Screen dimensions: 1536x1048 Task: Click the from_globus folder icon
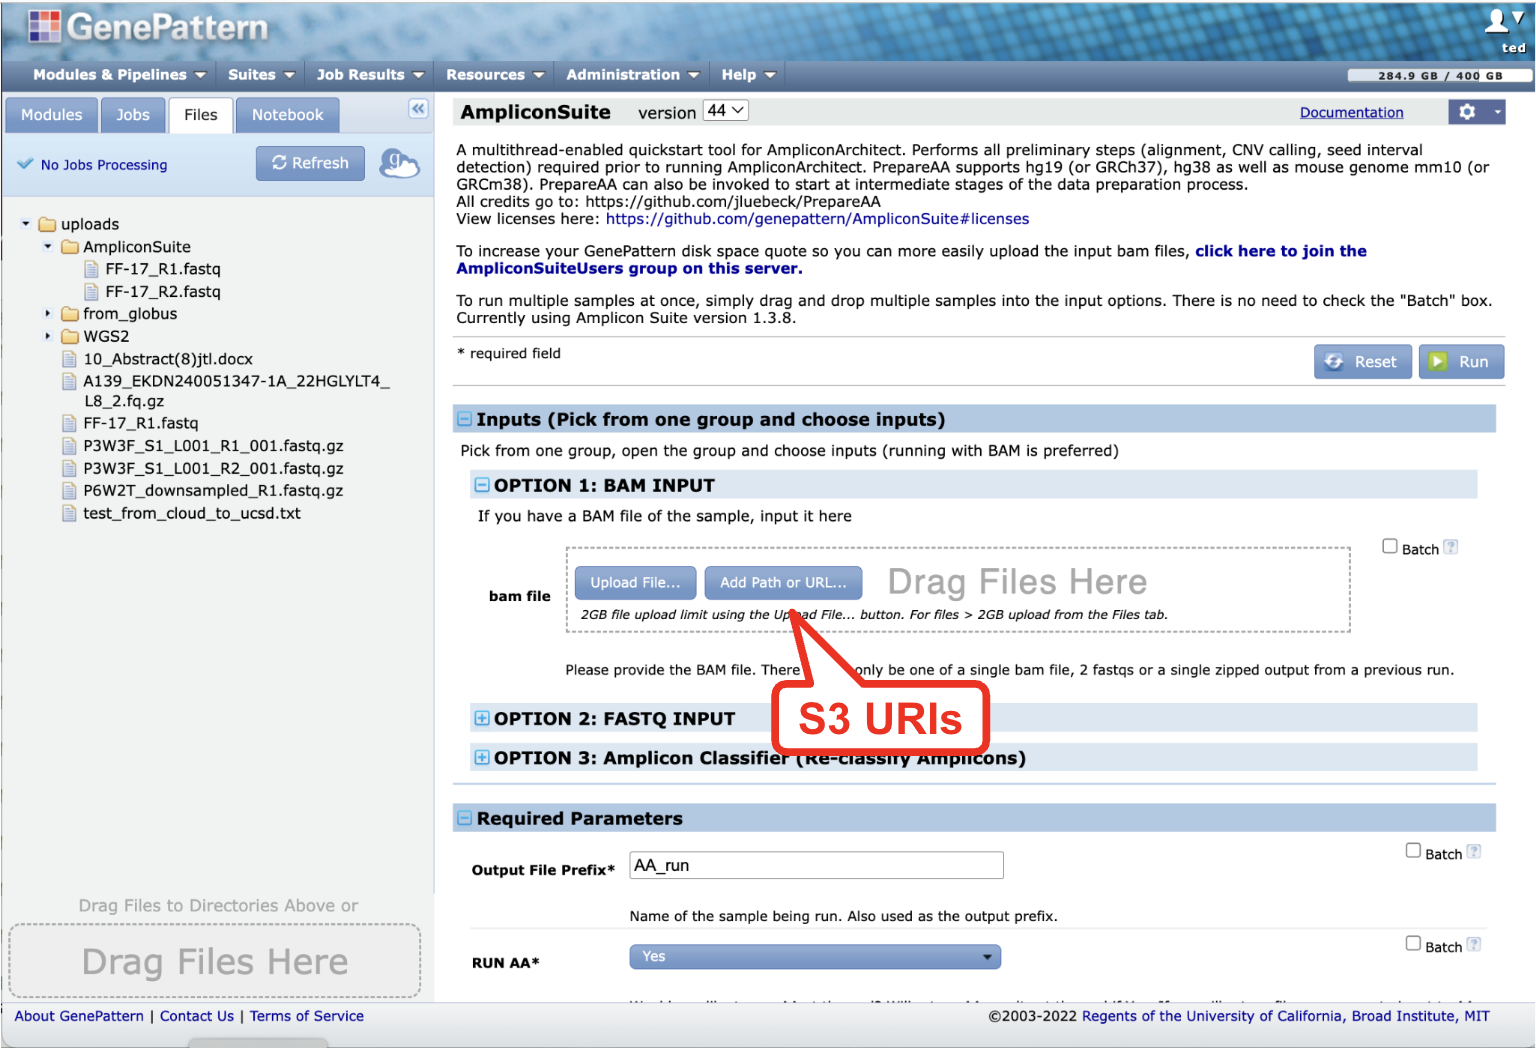pyautogui.click(x=69, y=313)
